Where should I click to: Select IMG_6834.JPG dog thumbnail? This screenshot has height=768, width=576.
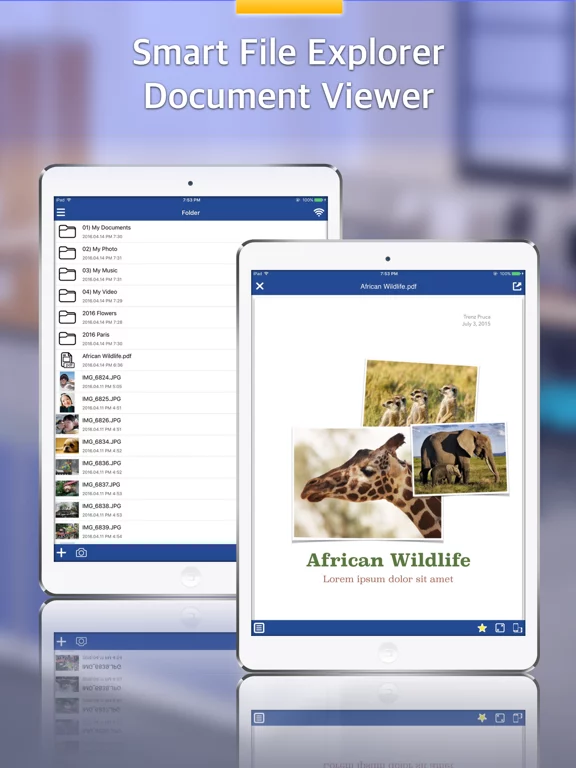tap(67, 446)
